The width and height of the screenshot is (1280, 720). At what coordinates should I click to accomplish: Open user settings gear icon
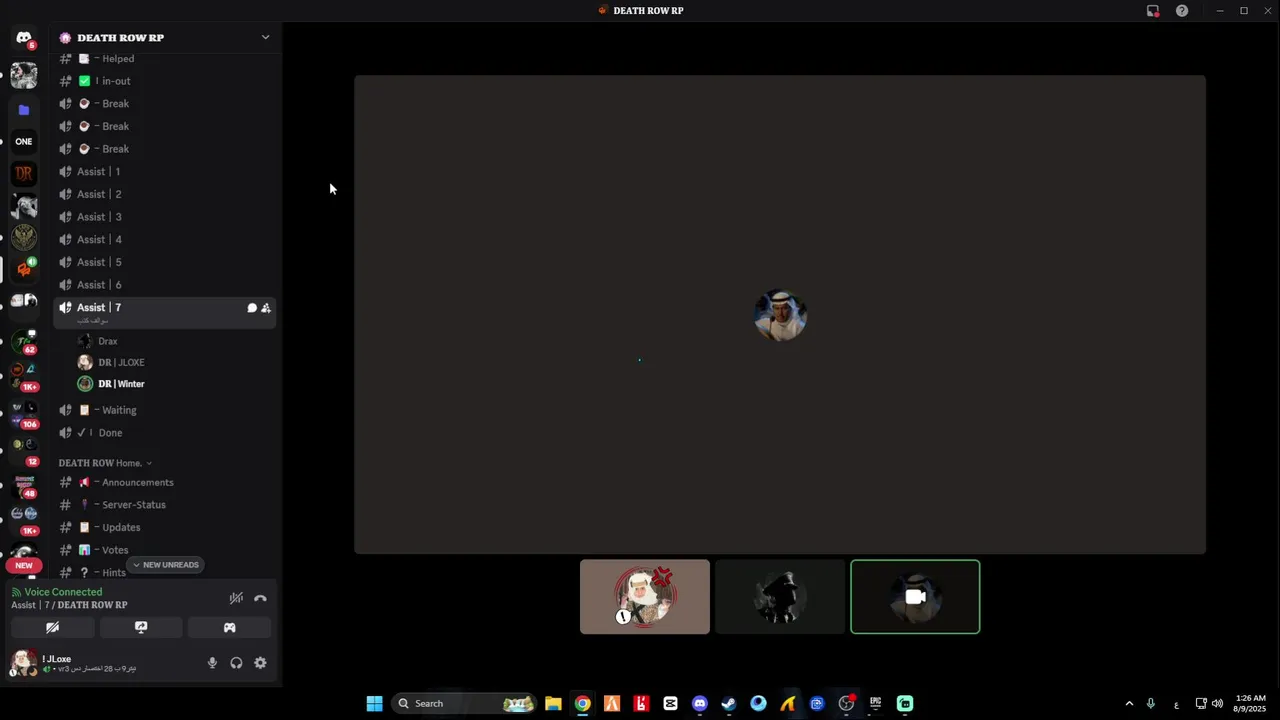pyautogui.click(x=260, y=663)
